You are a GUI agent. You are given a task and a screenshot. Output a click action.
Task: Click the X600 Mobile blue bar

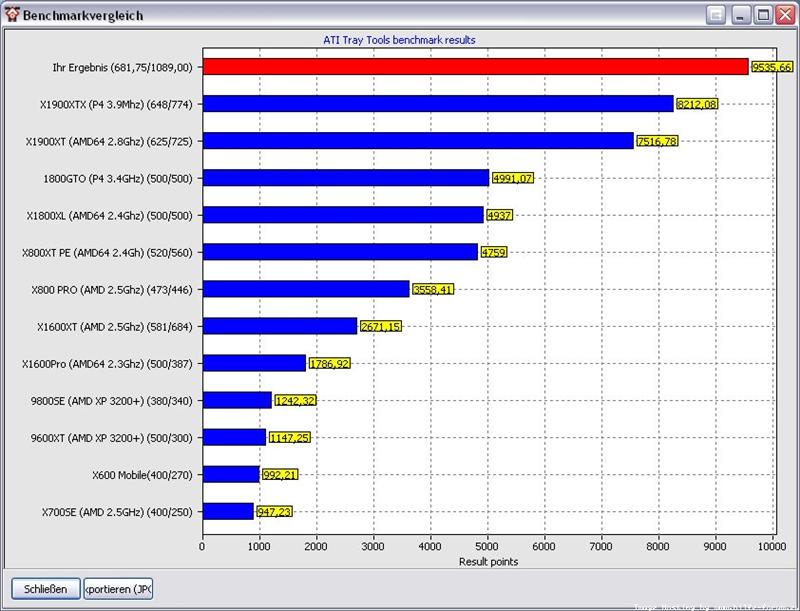[231, 474]
